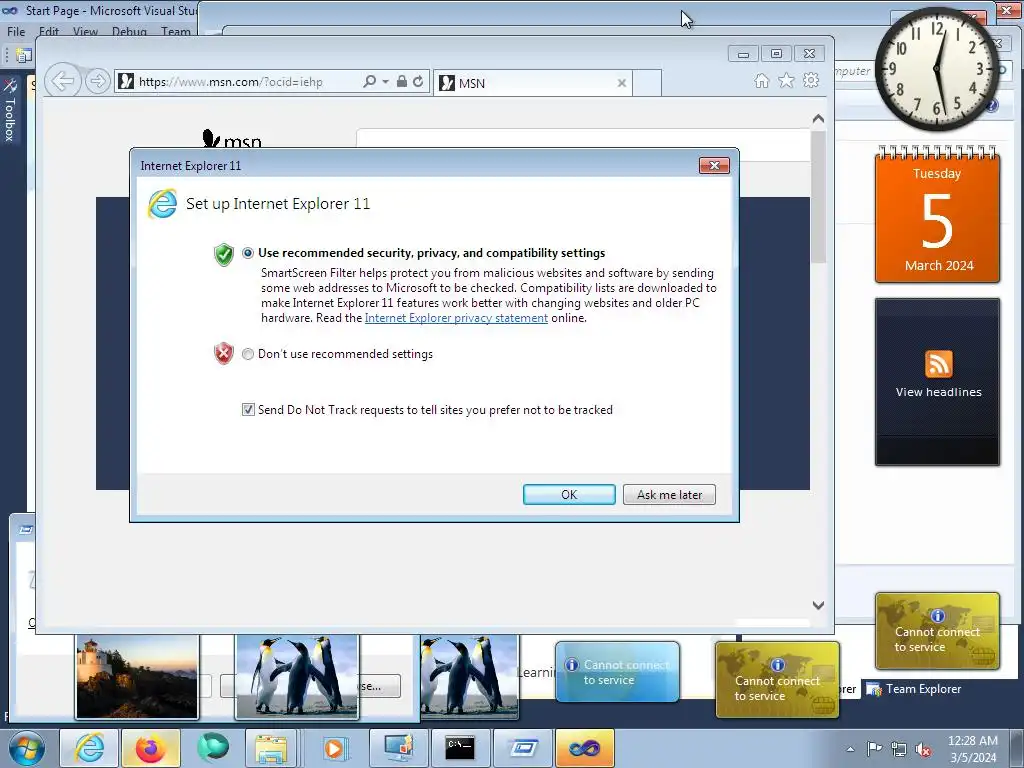This screenshot has height=768, width=1024.
Task: Click the teal globe taskbar icon
Action: pos(213,748)
